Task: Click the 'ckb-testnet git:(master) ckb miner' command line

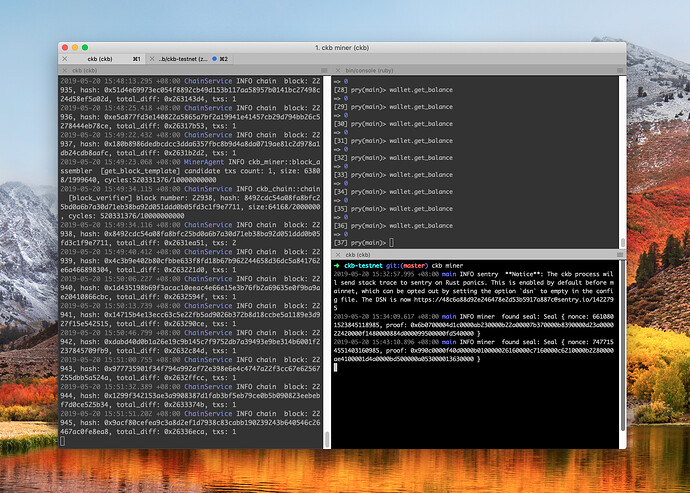Action: [x=399, y=266]
